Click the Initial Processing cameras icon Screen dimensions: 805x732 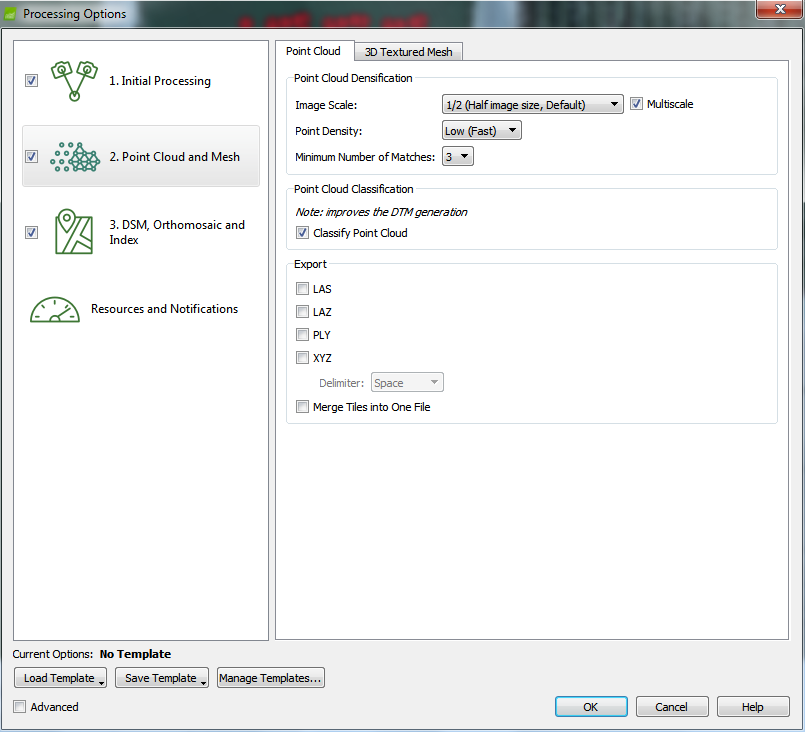tap(74, 81)
